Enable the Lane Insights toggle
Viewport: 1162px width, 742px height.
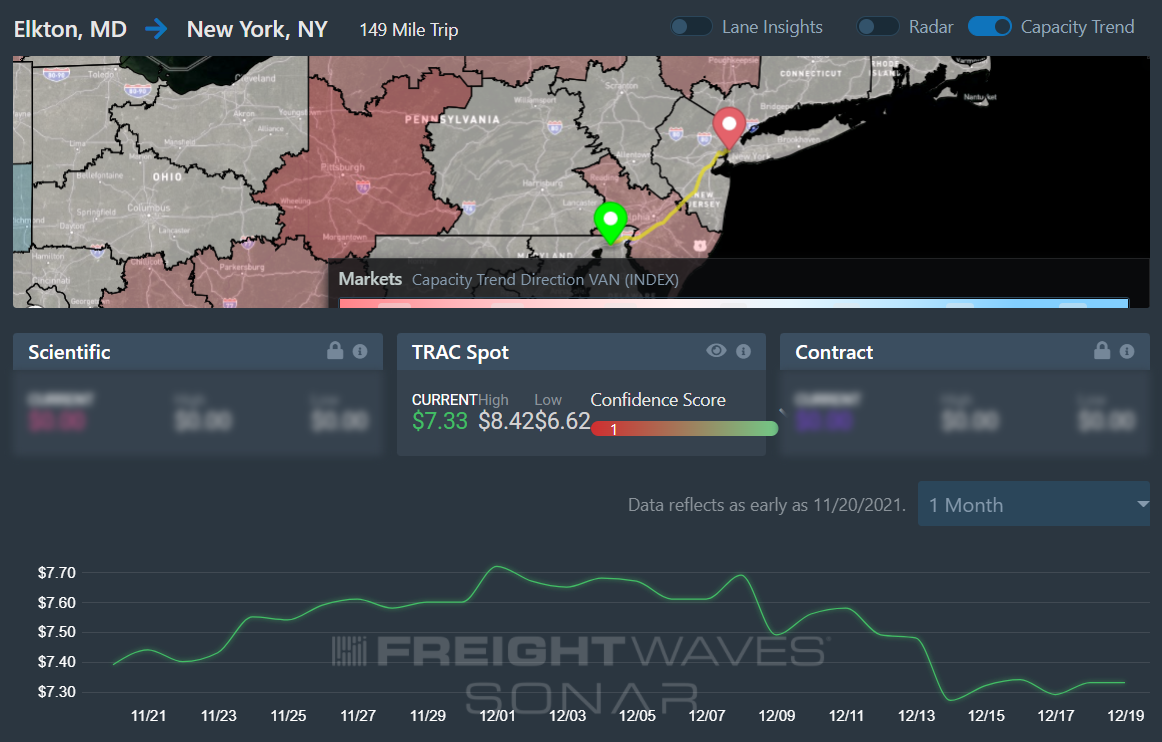coord(691,27)
